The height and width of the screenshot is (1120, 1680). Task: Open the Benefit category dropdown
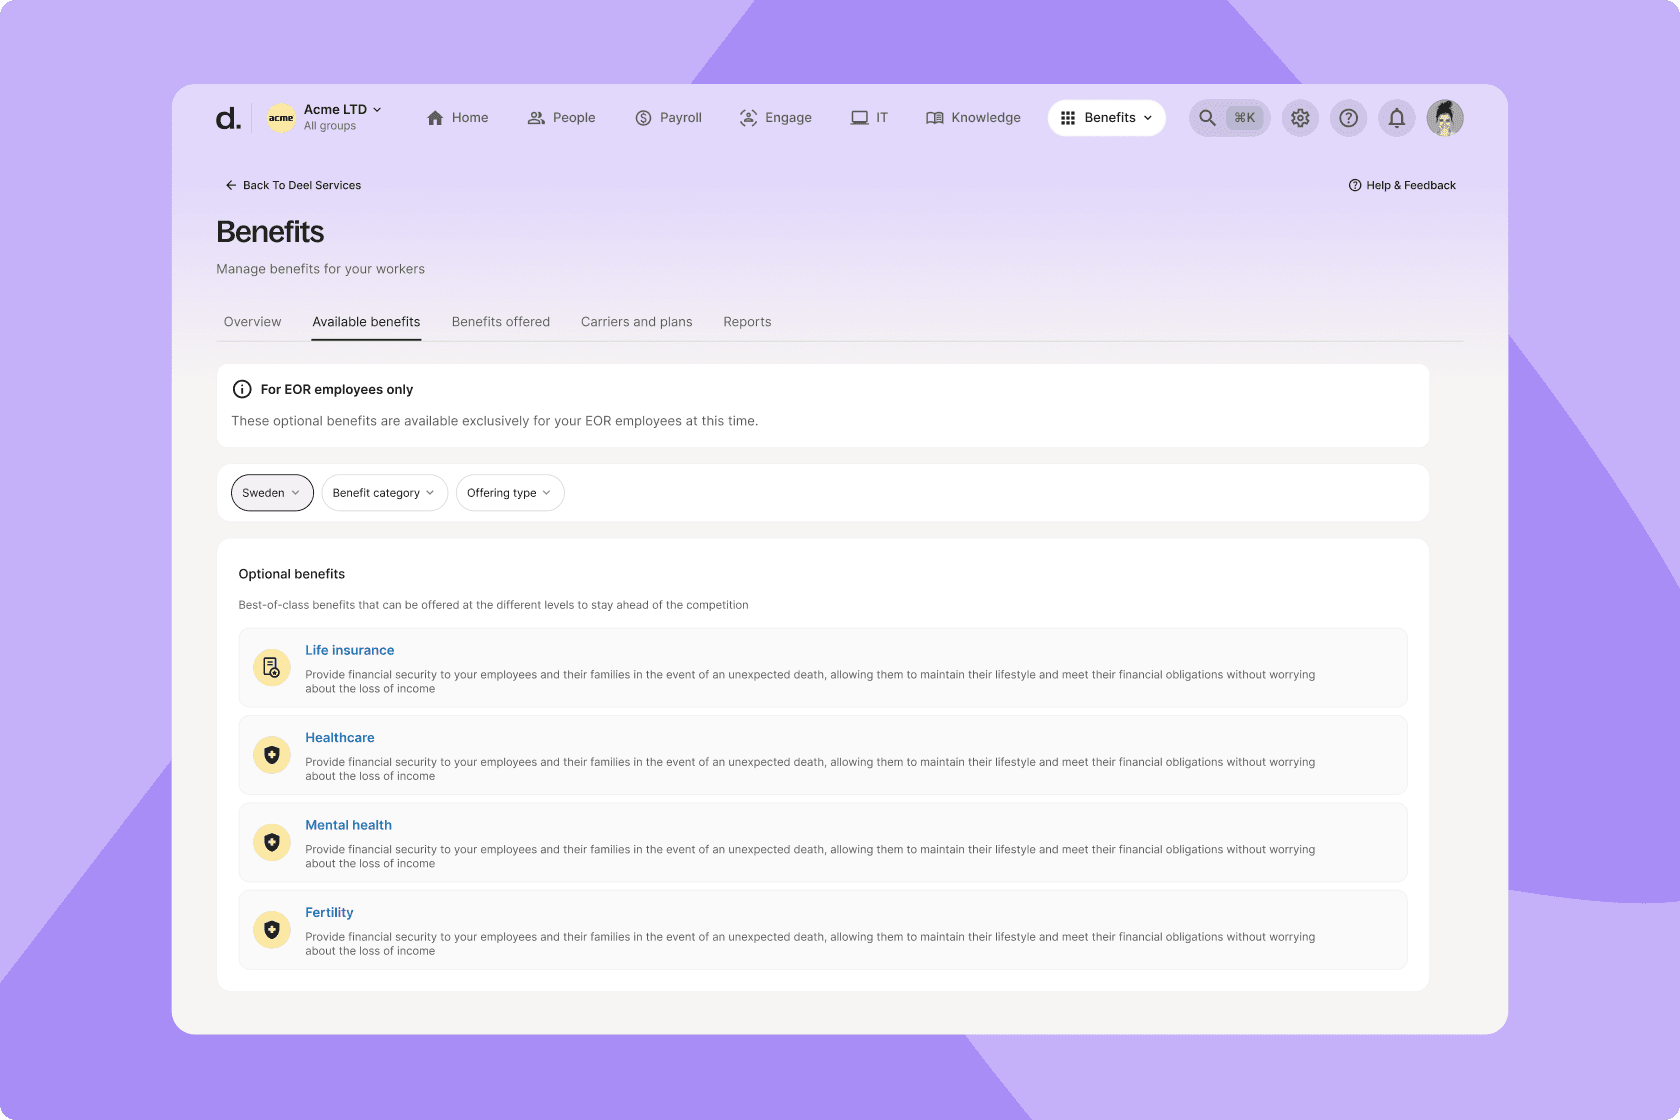point(384,493)
